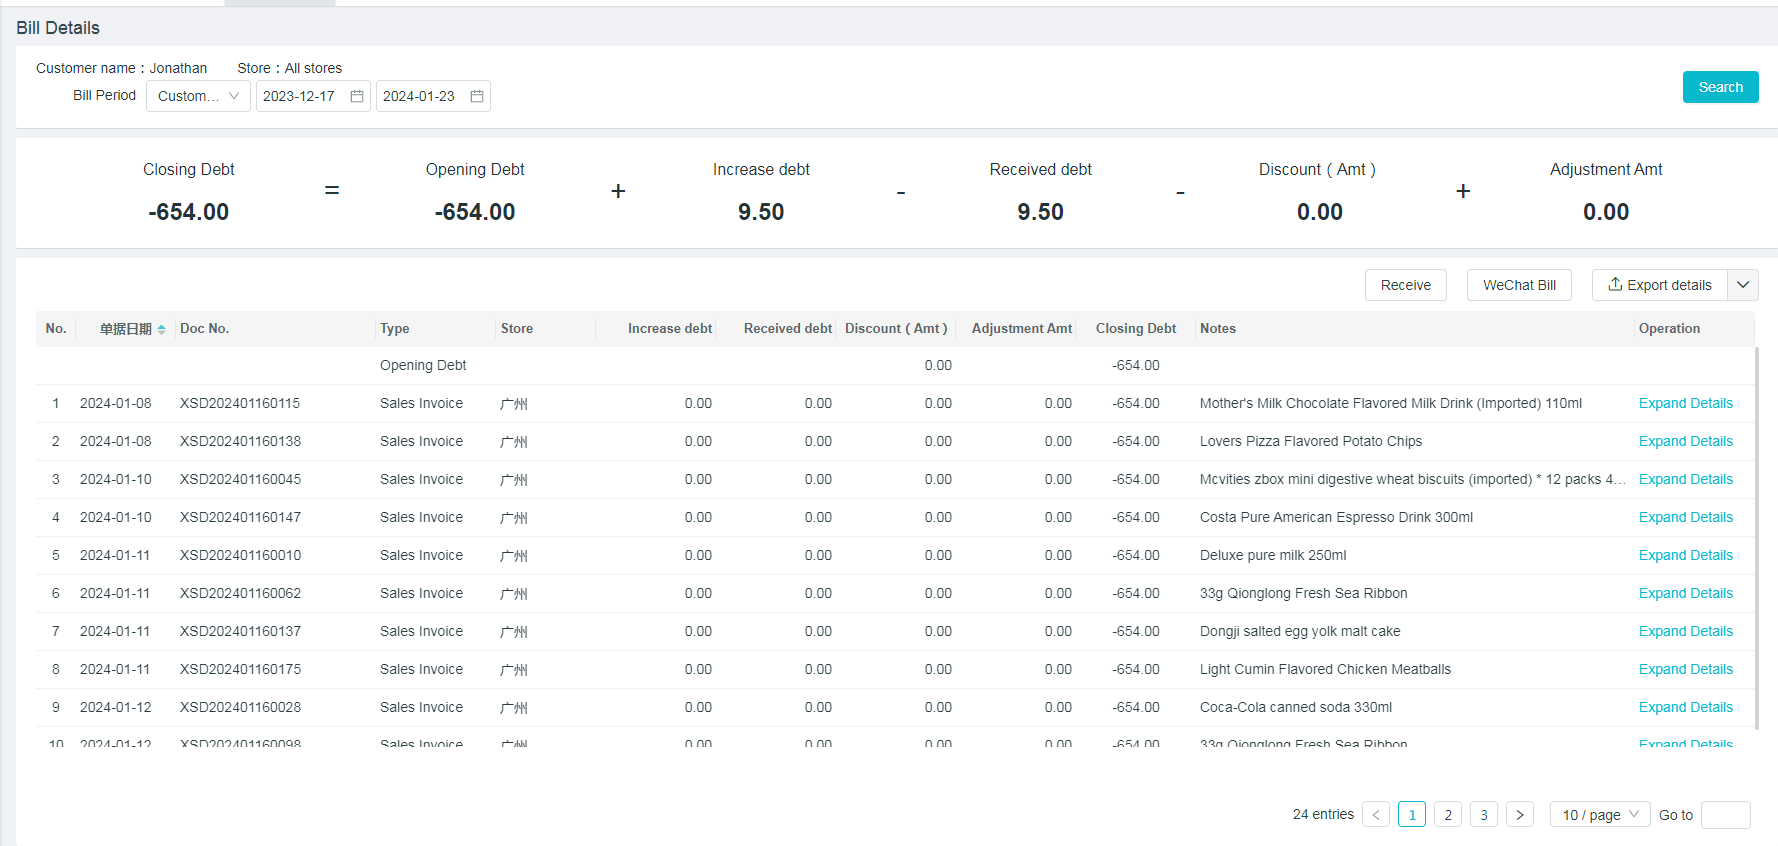The height and width of the screenshot is (846, 1778).
Task: Click the Receive button
Action: pos(1405,285)
